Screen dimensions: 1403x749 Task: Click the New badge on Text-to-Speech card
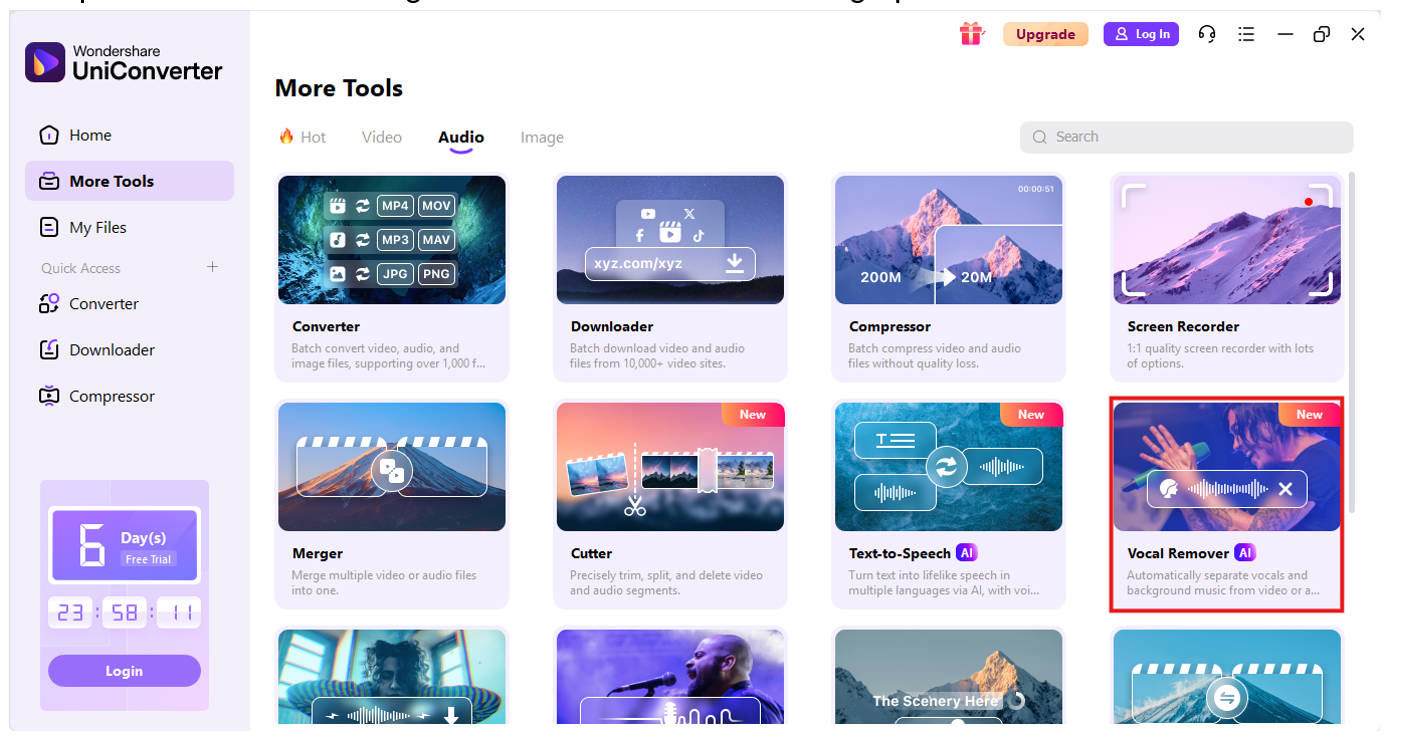coord(1031,415)
